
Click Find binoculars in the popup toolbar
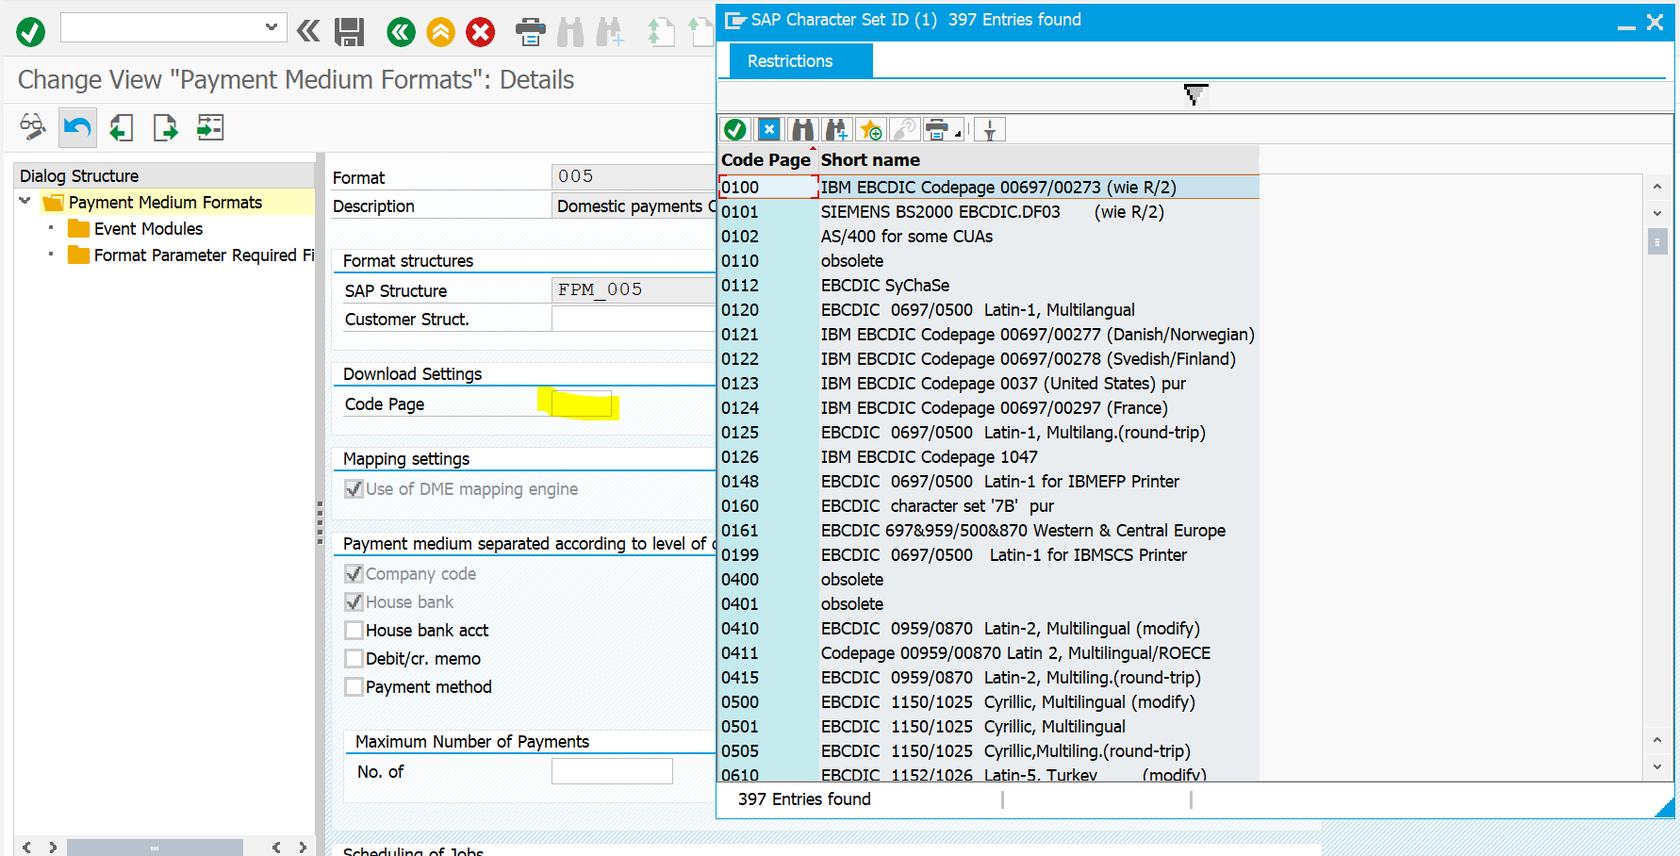click(803, 129)
